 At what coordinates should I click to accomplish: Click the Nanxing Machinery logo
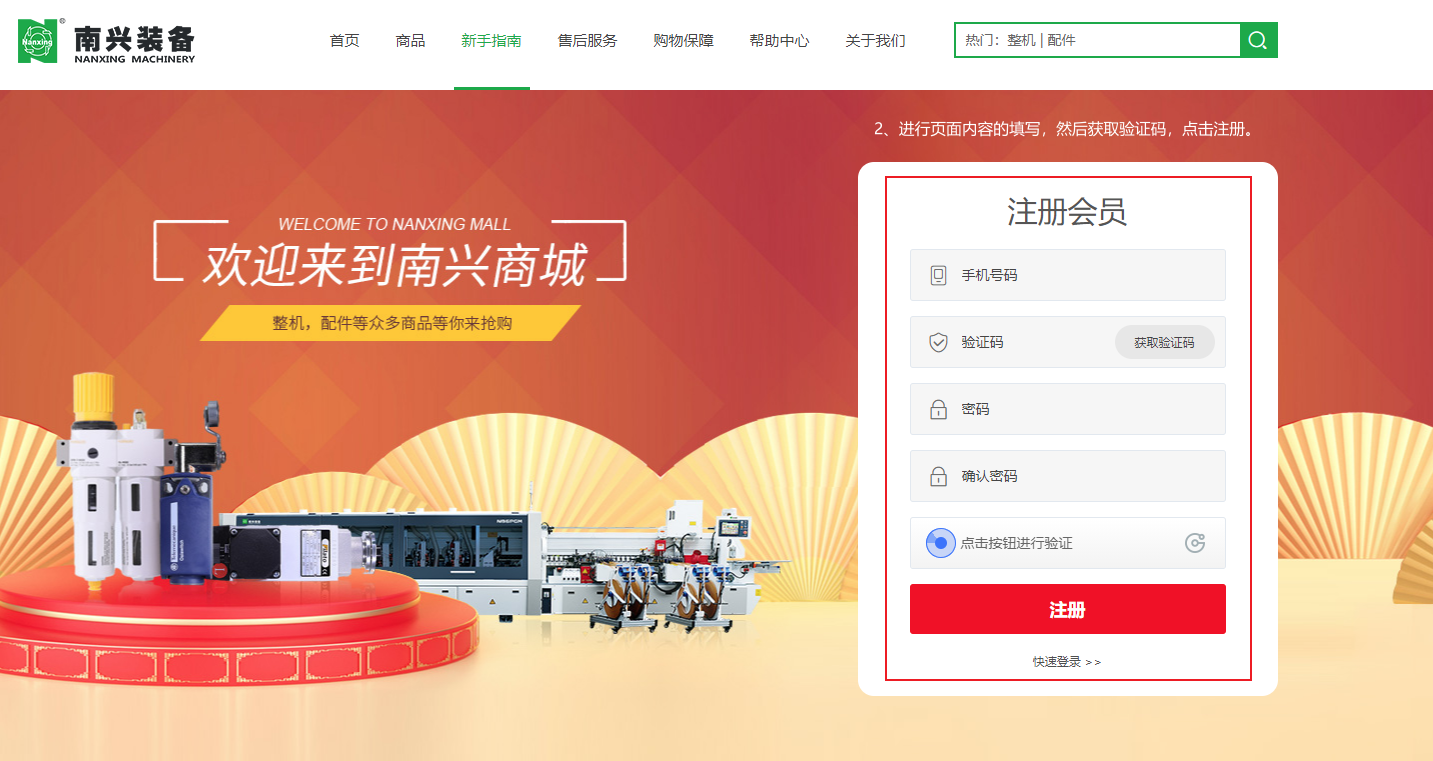point(107,41)
